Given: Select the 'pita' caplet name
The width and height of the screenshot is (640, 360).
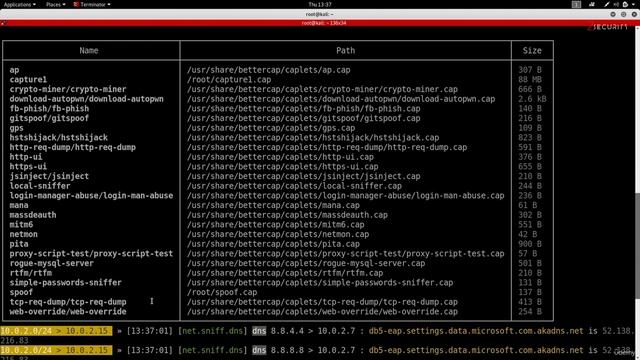Looking at the screenshot, I should point(19,244).
